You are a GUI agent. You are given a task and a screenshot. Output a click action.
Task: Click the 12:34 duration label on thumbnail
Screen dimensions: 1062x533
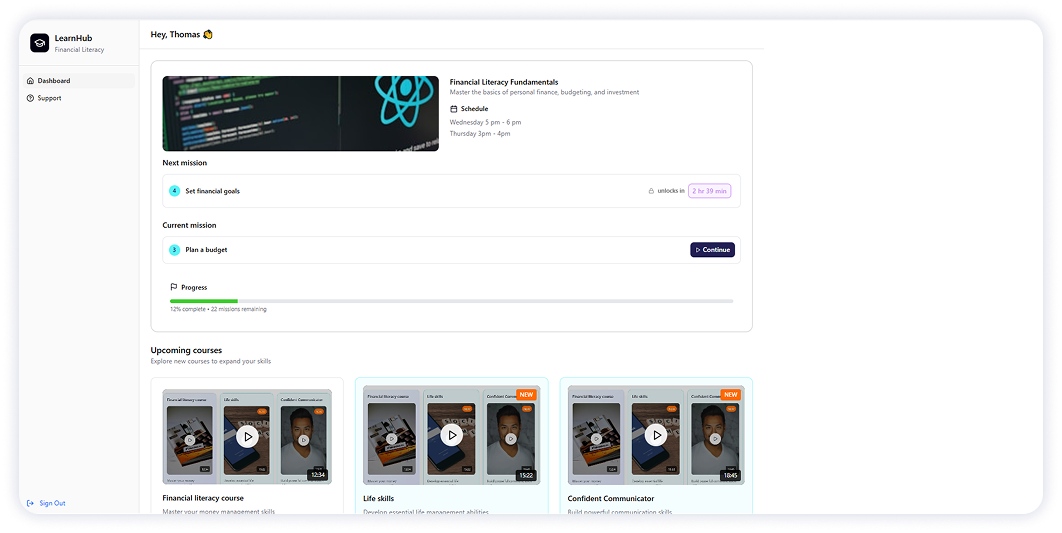coord(317,475)
